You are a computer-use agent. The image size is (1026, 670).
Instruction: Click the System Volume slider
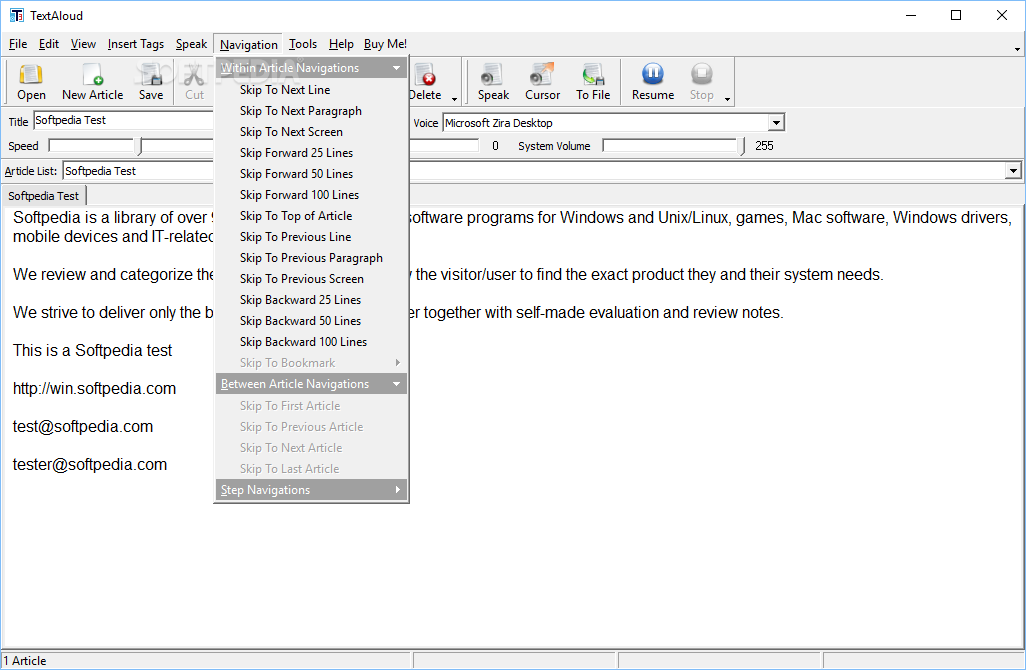click(673, 146)
